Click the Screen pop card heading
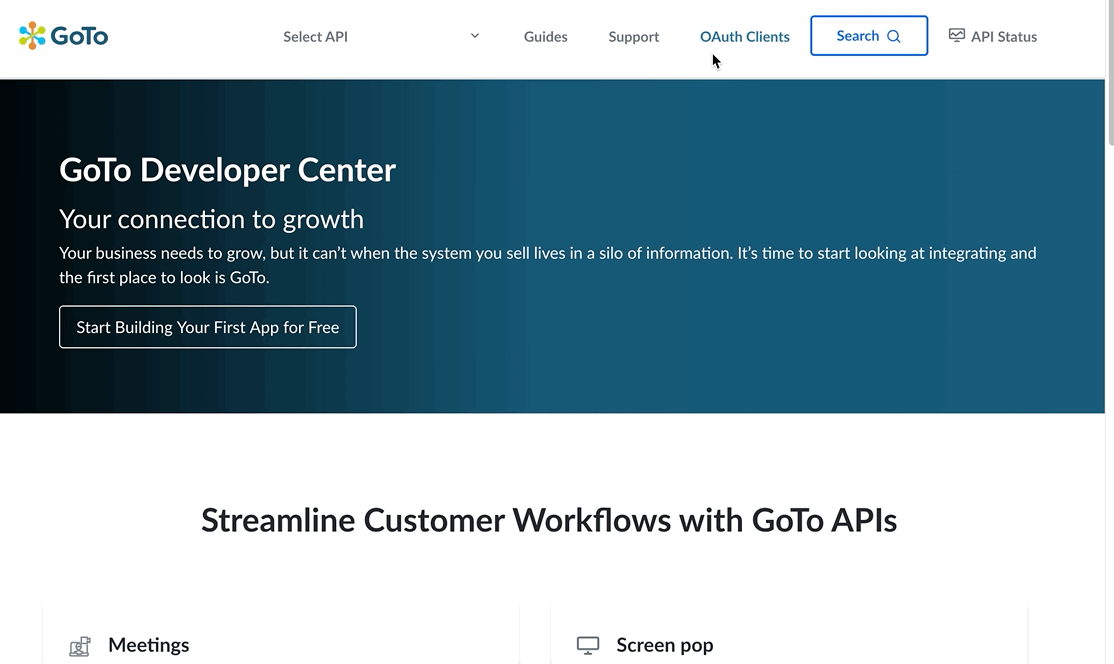Viewport: 1114px width, 664px height. [x=665, y=645]
